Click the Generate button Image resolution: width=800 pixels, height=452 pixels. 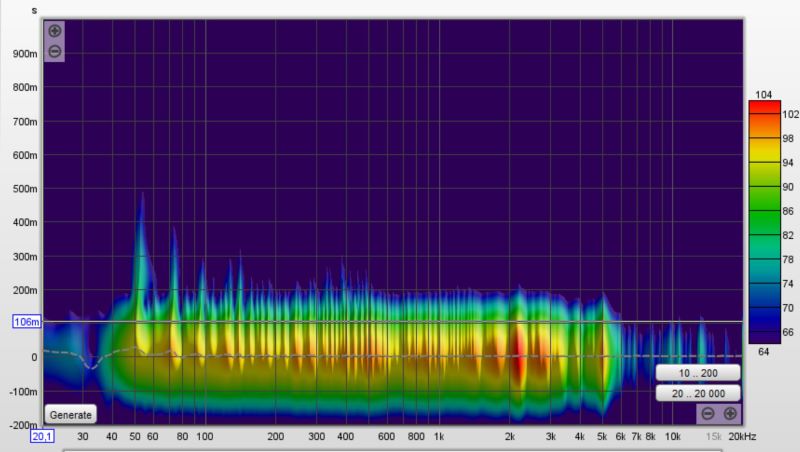point(70,415)
